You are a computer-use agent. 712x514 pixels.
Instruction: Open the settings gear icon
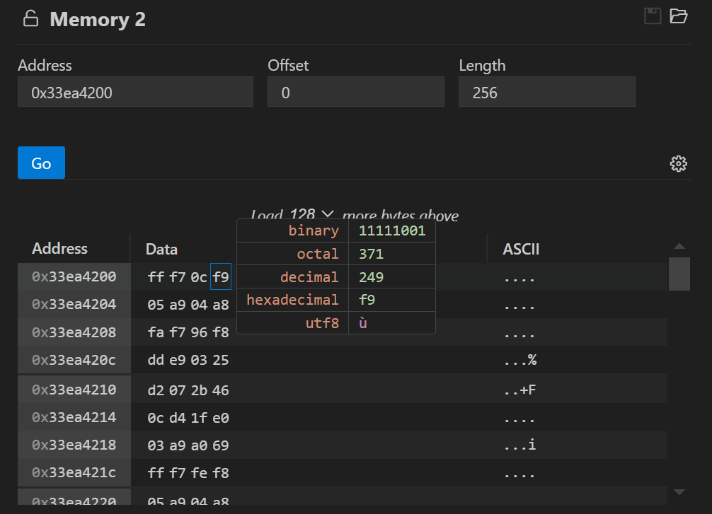click(x=679, y=164)
